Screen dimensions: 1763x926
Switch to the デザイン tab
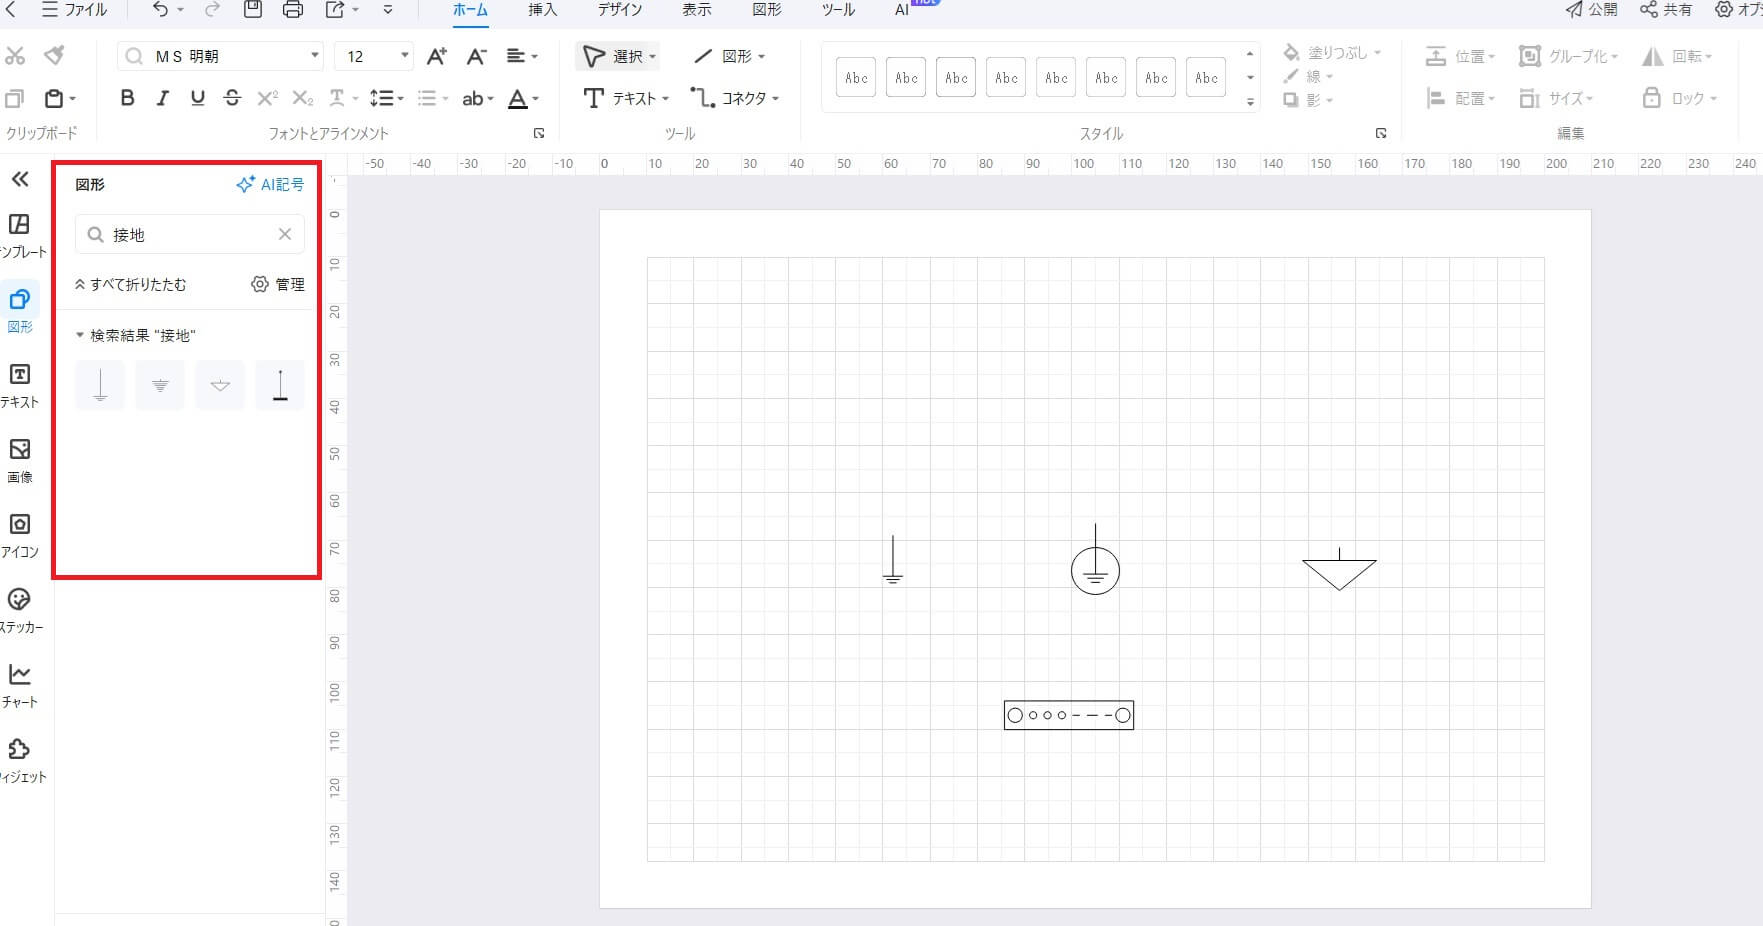(620, 10)
